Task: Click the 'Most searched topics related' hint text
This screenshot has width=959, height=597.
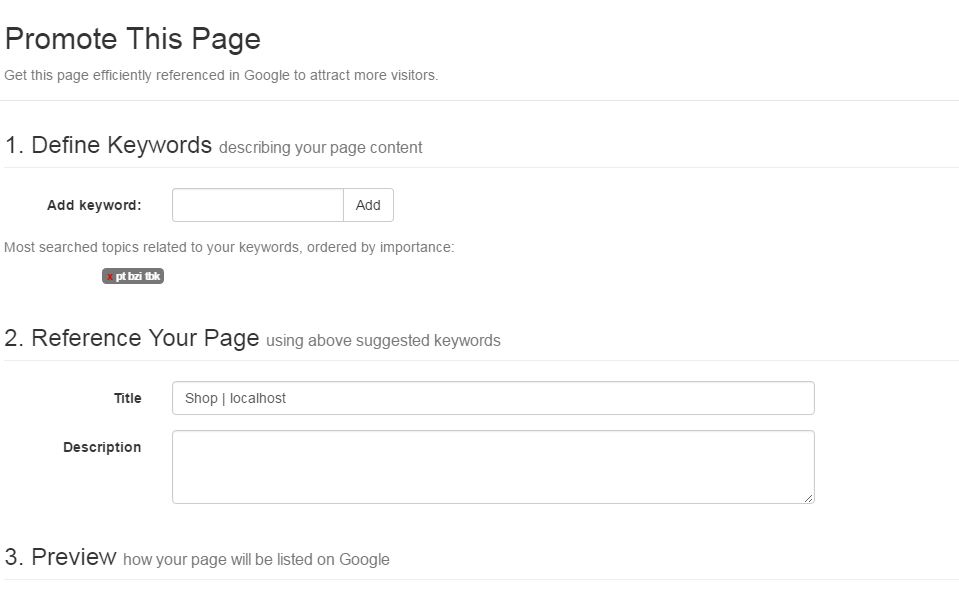Action: tap(229, 247)
